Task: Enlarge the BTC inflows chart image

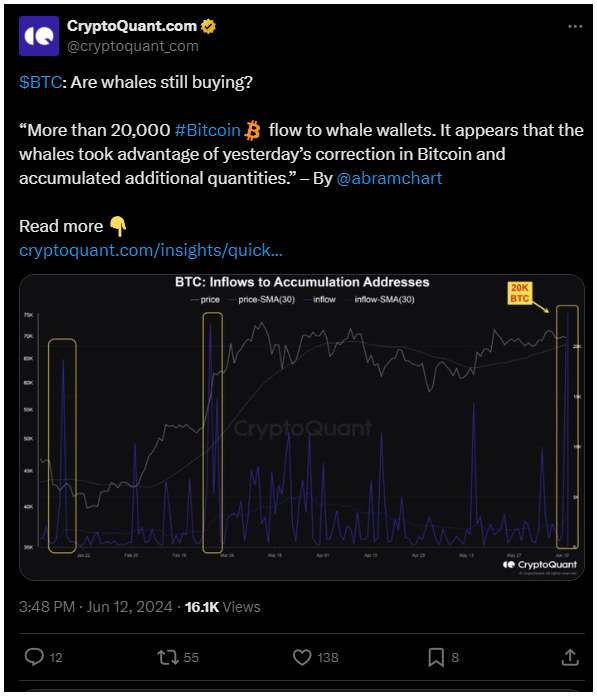Action: [302, 427]
